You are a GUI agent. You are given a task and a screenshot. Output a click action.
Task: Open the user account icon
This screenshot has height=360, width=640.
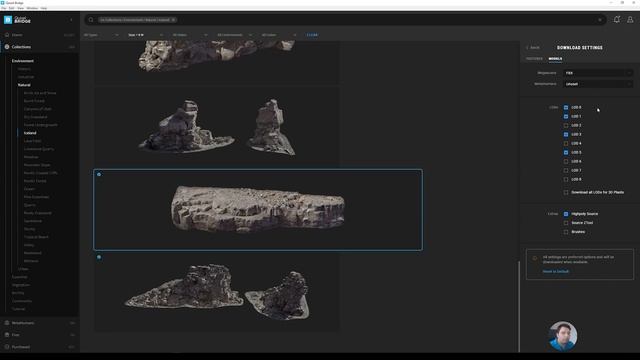click(x=630, y=19)
